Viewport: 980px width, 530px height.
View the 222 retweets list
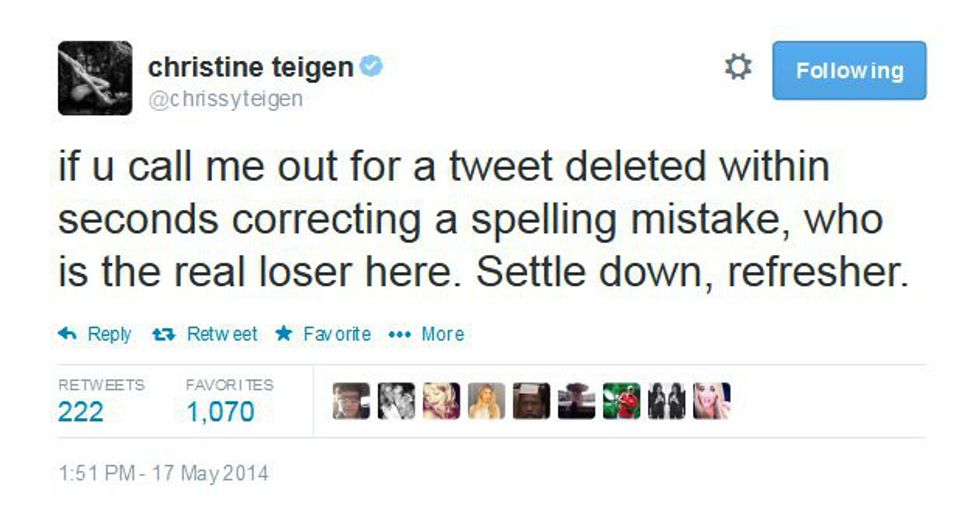pos(80,411)
